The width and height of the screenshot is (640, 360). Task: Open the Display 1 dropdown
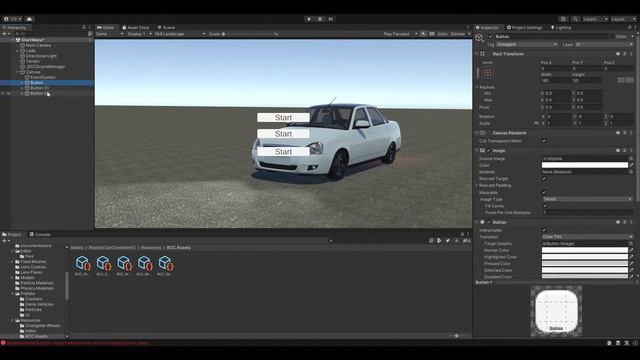pyautogui.click(x=139, y=34)
